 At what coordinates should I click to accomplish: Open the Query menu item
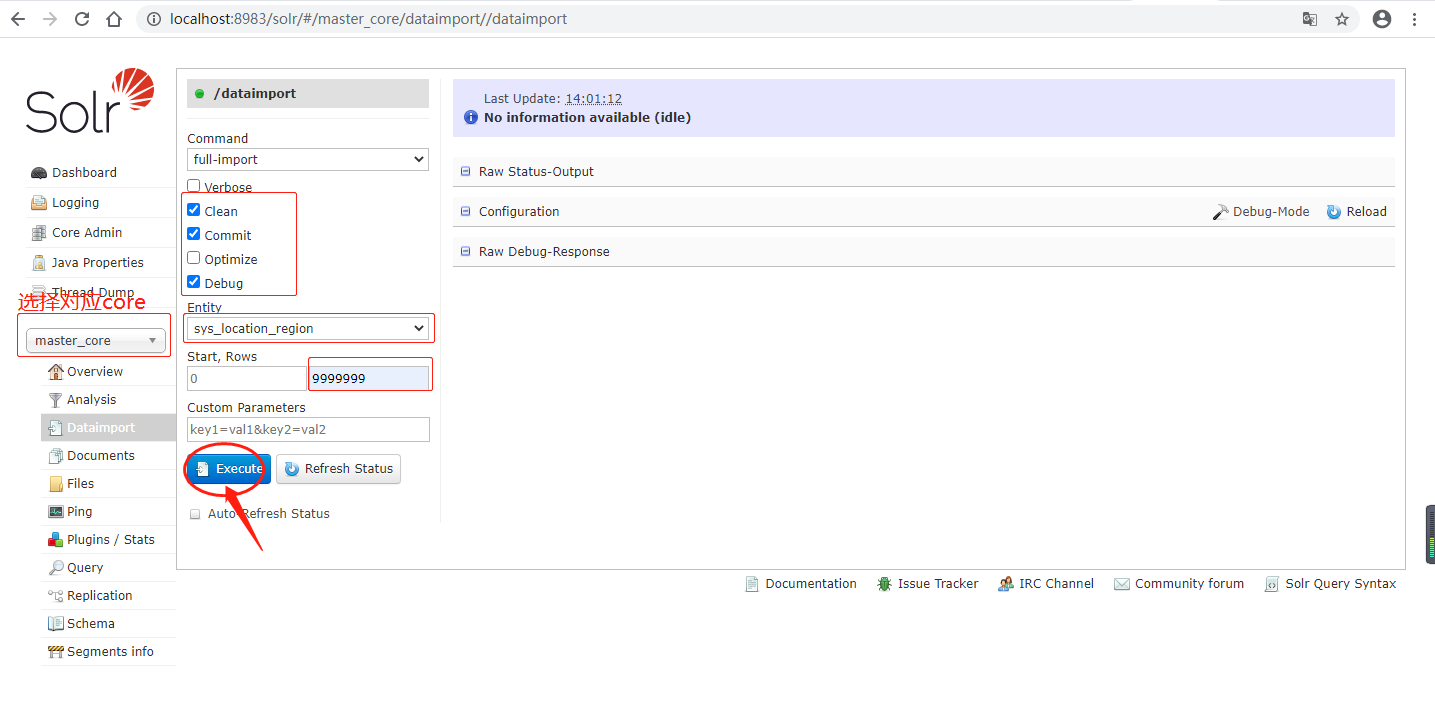(85, 567)
